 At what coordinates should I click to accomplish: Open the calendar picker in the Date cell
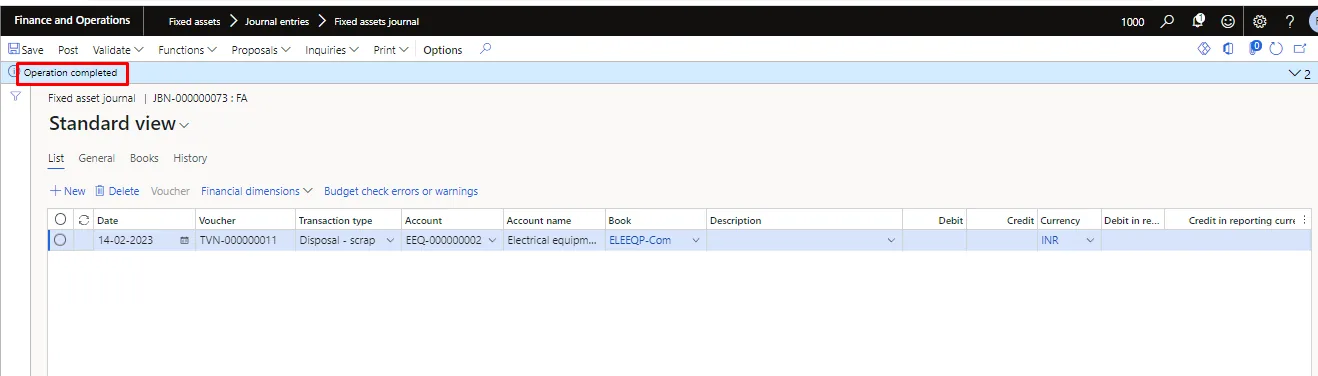pos(184,240)
